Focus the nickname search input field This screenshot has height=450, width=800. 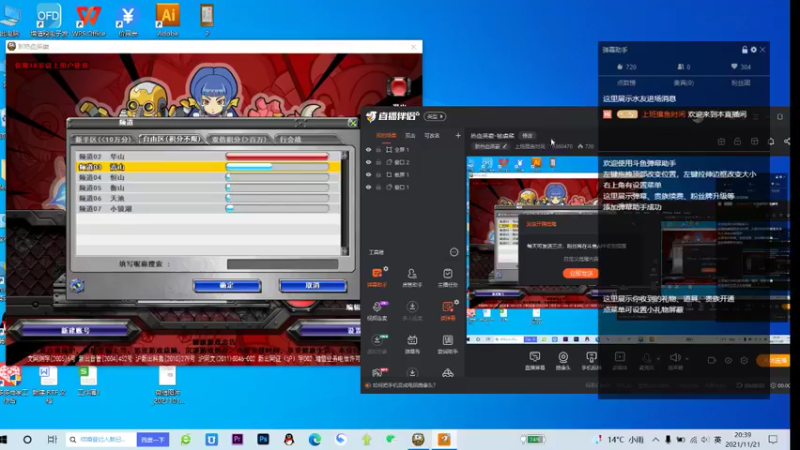click(283, 264)
